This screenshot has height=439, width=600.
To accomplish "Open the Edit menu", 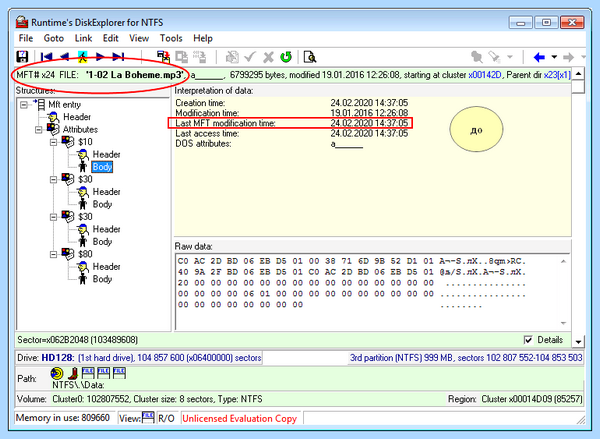I will tap(111, 38).
